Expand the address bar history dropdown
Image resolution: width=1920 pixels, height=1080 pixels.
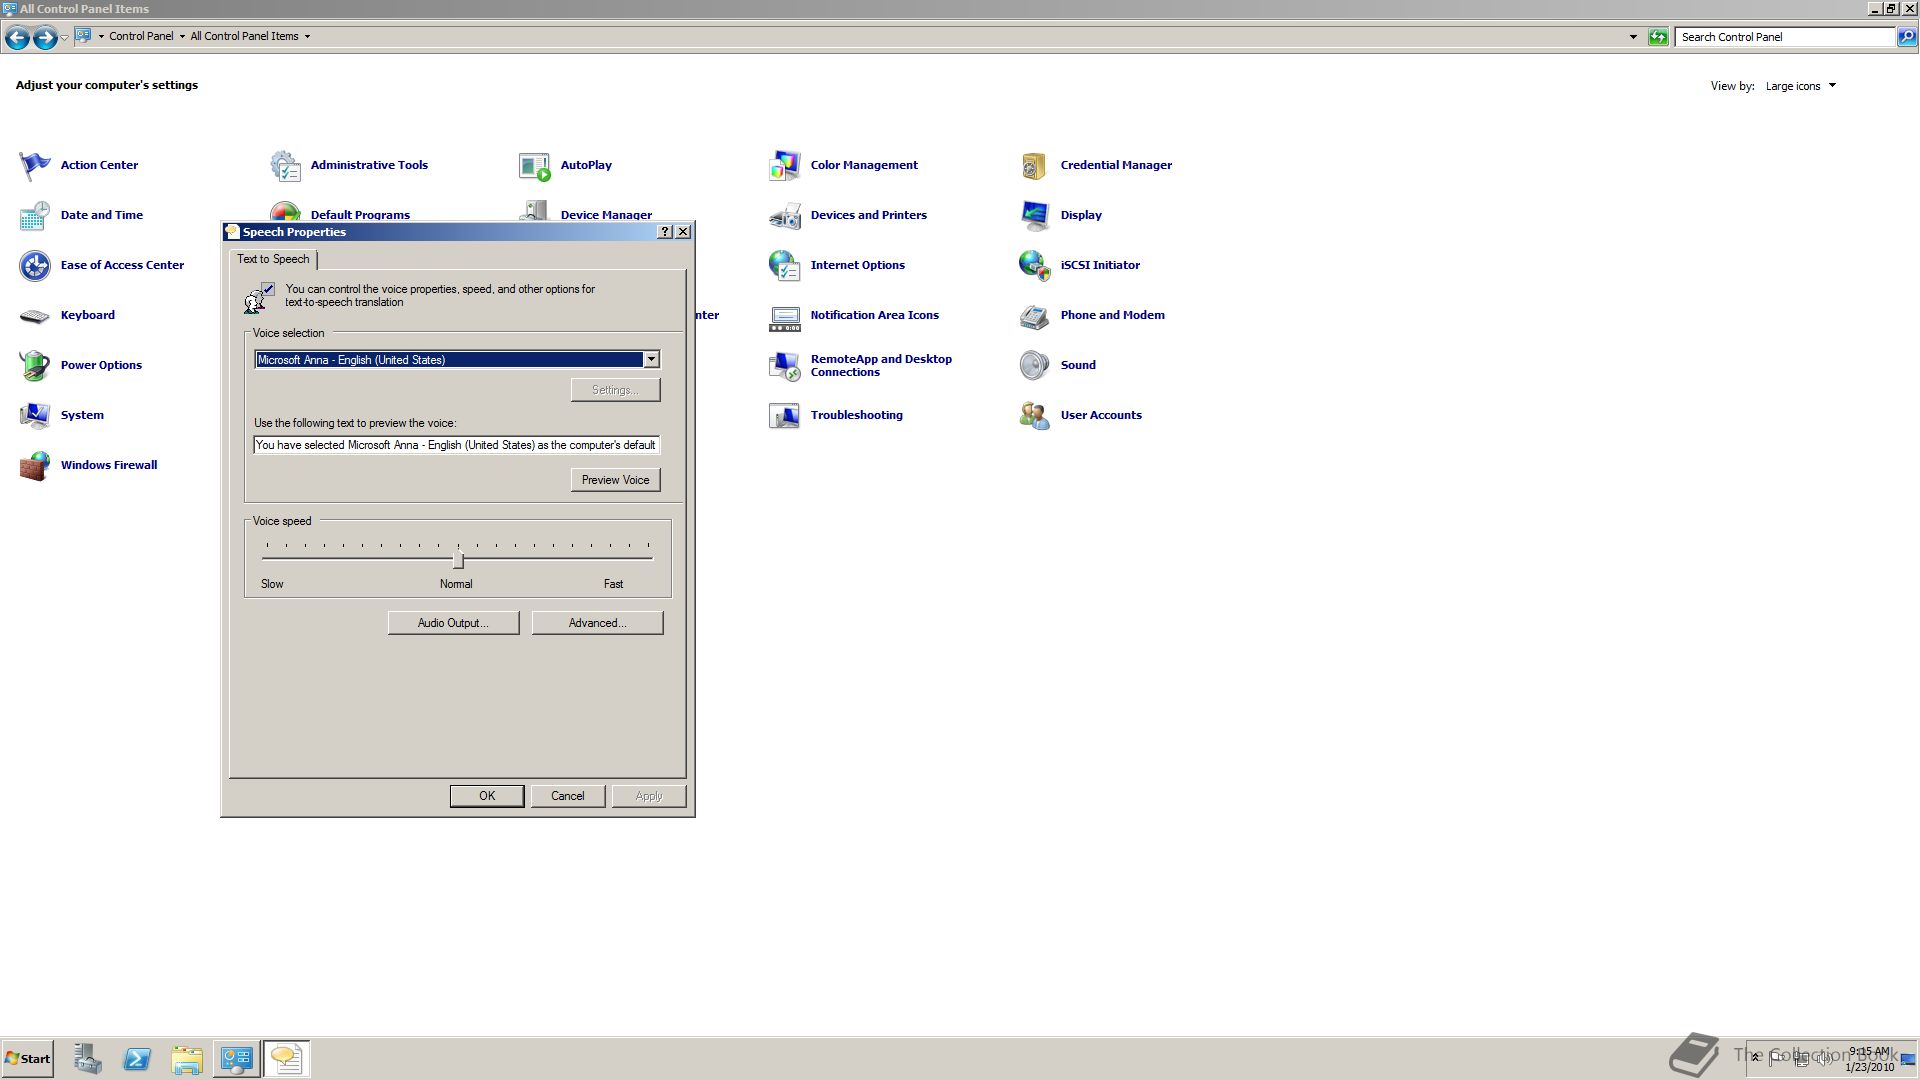pos(1633,37)
